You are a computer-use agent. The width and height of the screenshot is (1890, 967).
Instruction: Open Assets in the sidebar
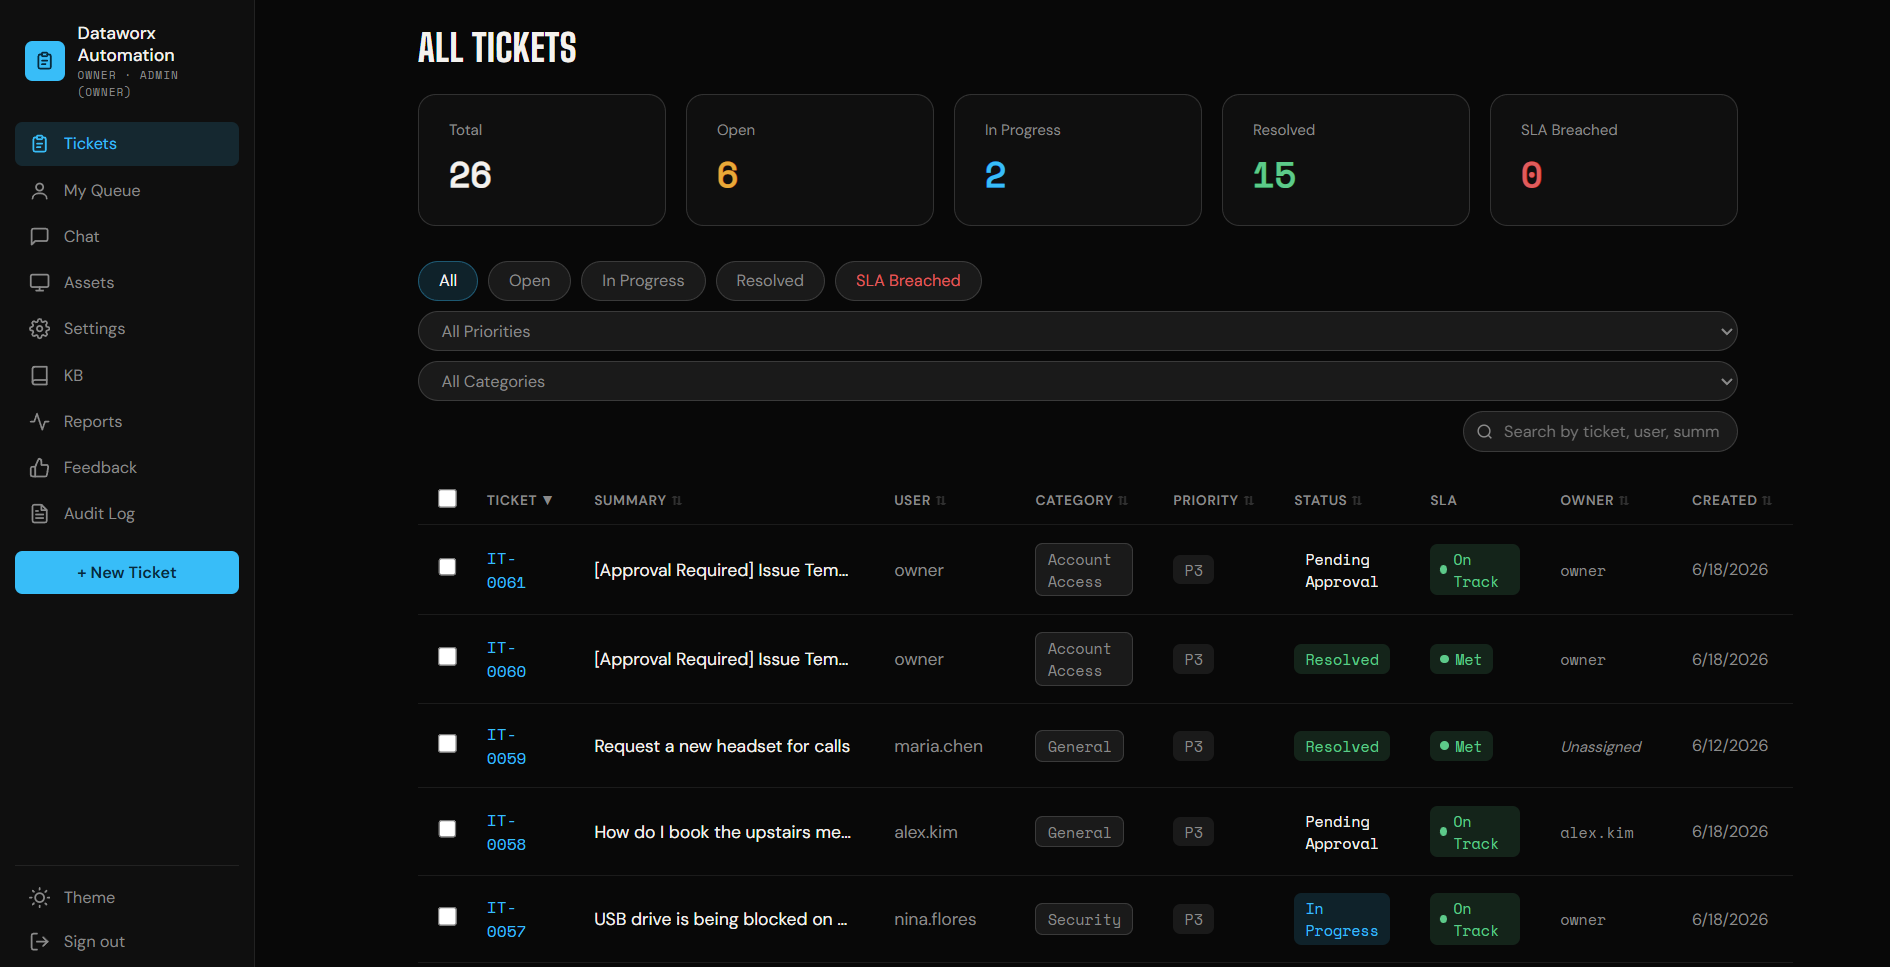tap(127, 283)
